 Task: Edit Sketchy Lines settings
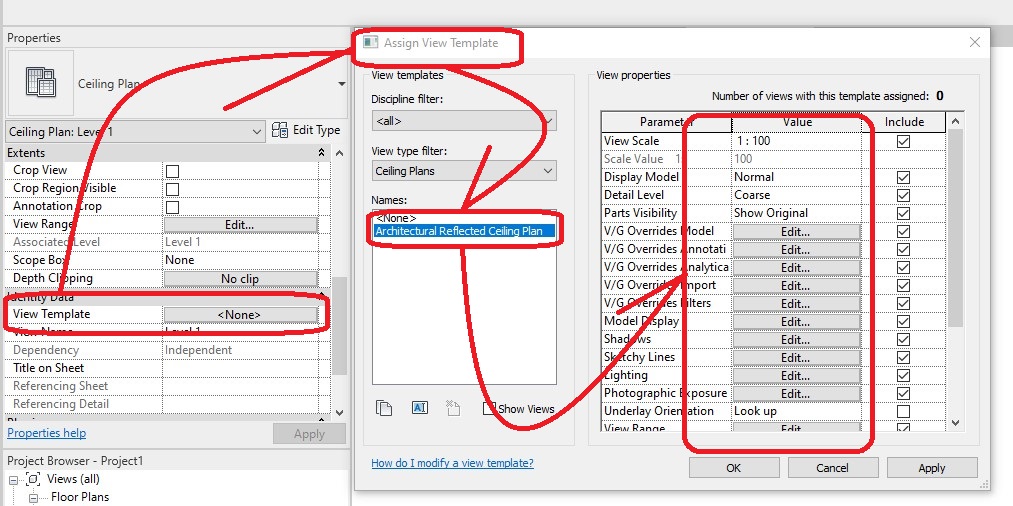(x=796, y=357)
